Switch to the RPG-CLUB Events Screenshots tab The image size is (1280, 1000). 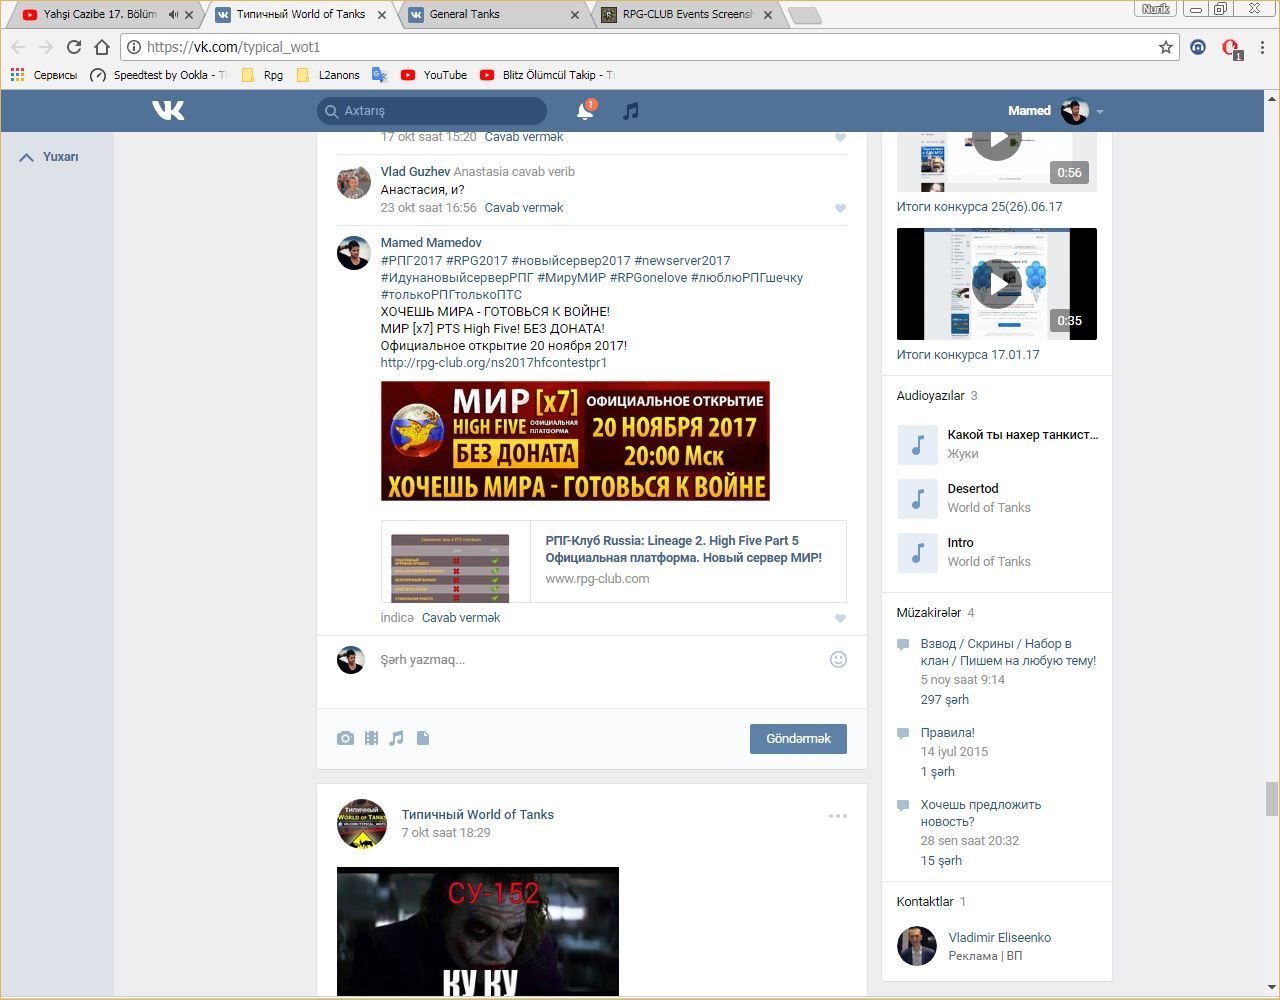tap(687, 14)
